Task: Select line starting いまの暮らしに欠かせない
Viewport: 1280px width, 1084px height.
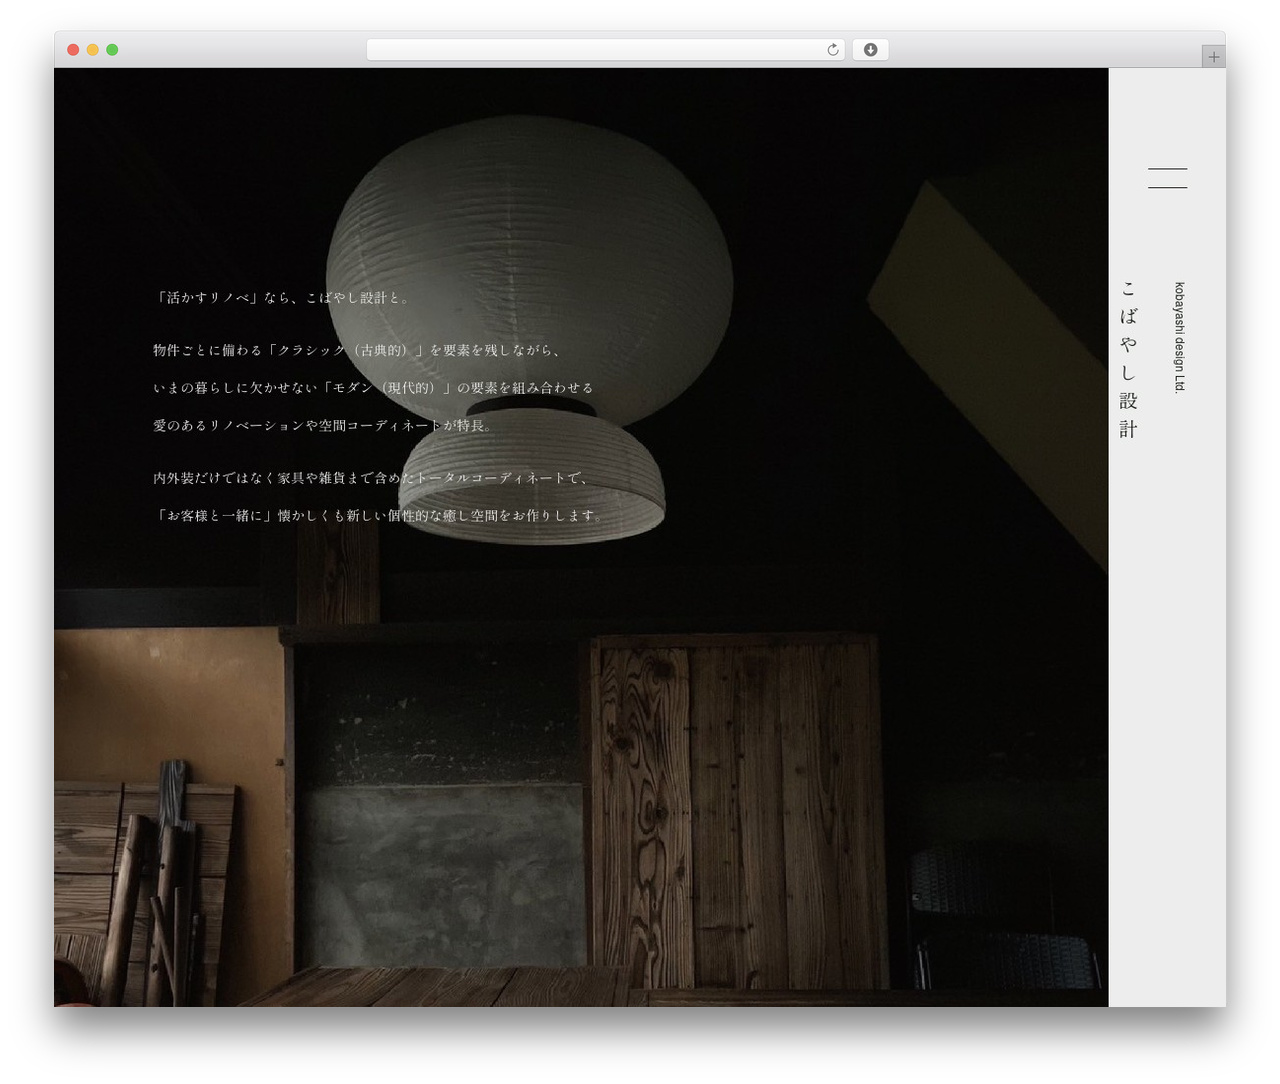Action: (373, 388)
